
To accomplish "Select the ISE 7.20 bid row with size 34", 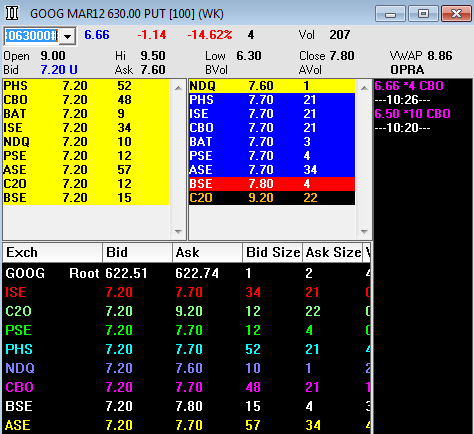I will coord(86,128).
